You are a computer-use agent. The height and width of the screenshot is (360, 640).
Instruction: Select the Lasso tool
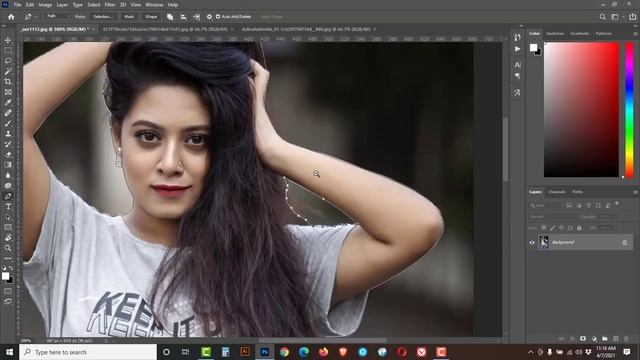point(8,60)
